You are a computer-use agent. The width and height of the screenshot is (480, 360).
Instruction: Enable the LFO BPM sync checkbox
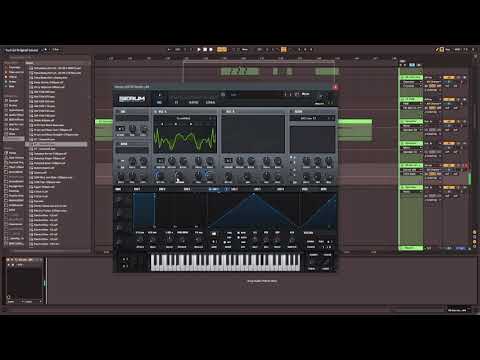click(239, 233)
